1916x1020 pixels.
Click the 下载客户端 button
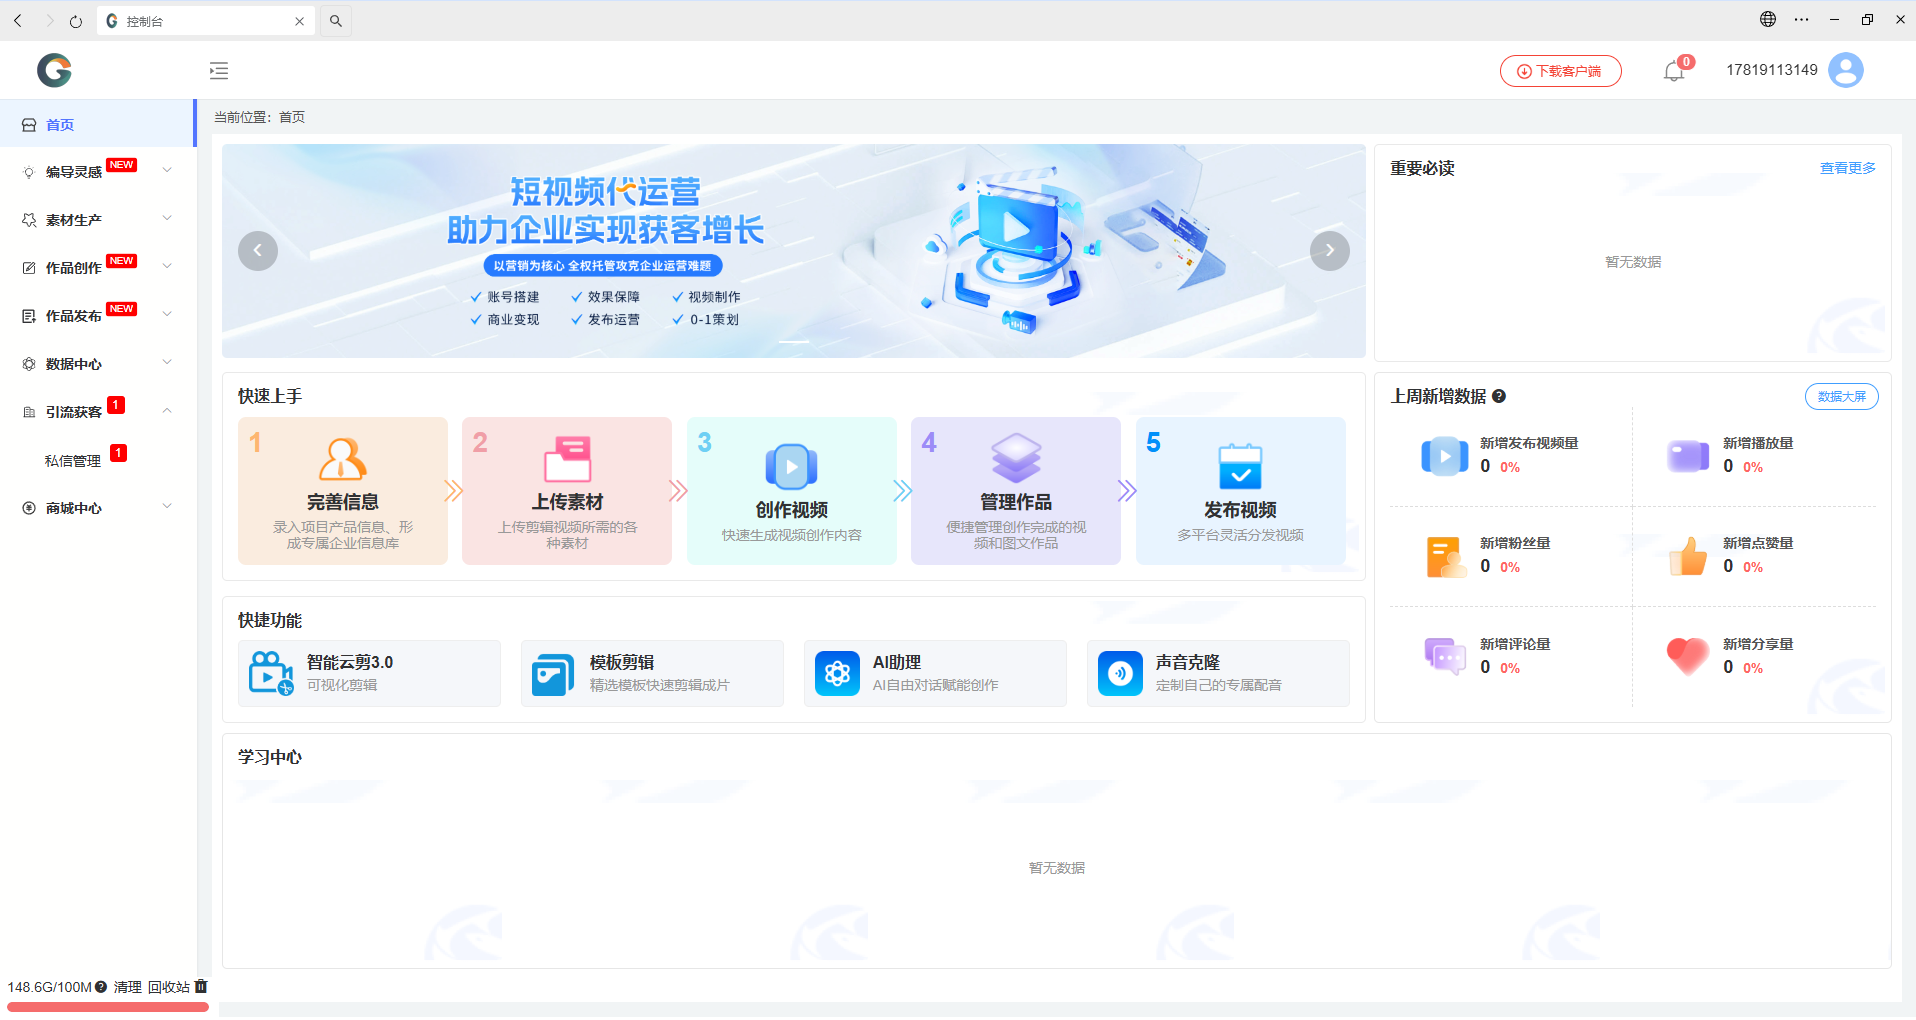(x=1560, y=71)
